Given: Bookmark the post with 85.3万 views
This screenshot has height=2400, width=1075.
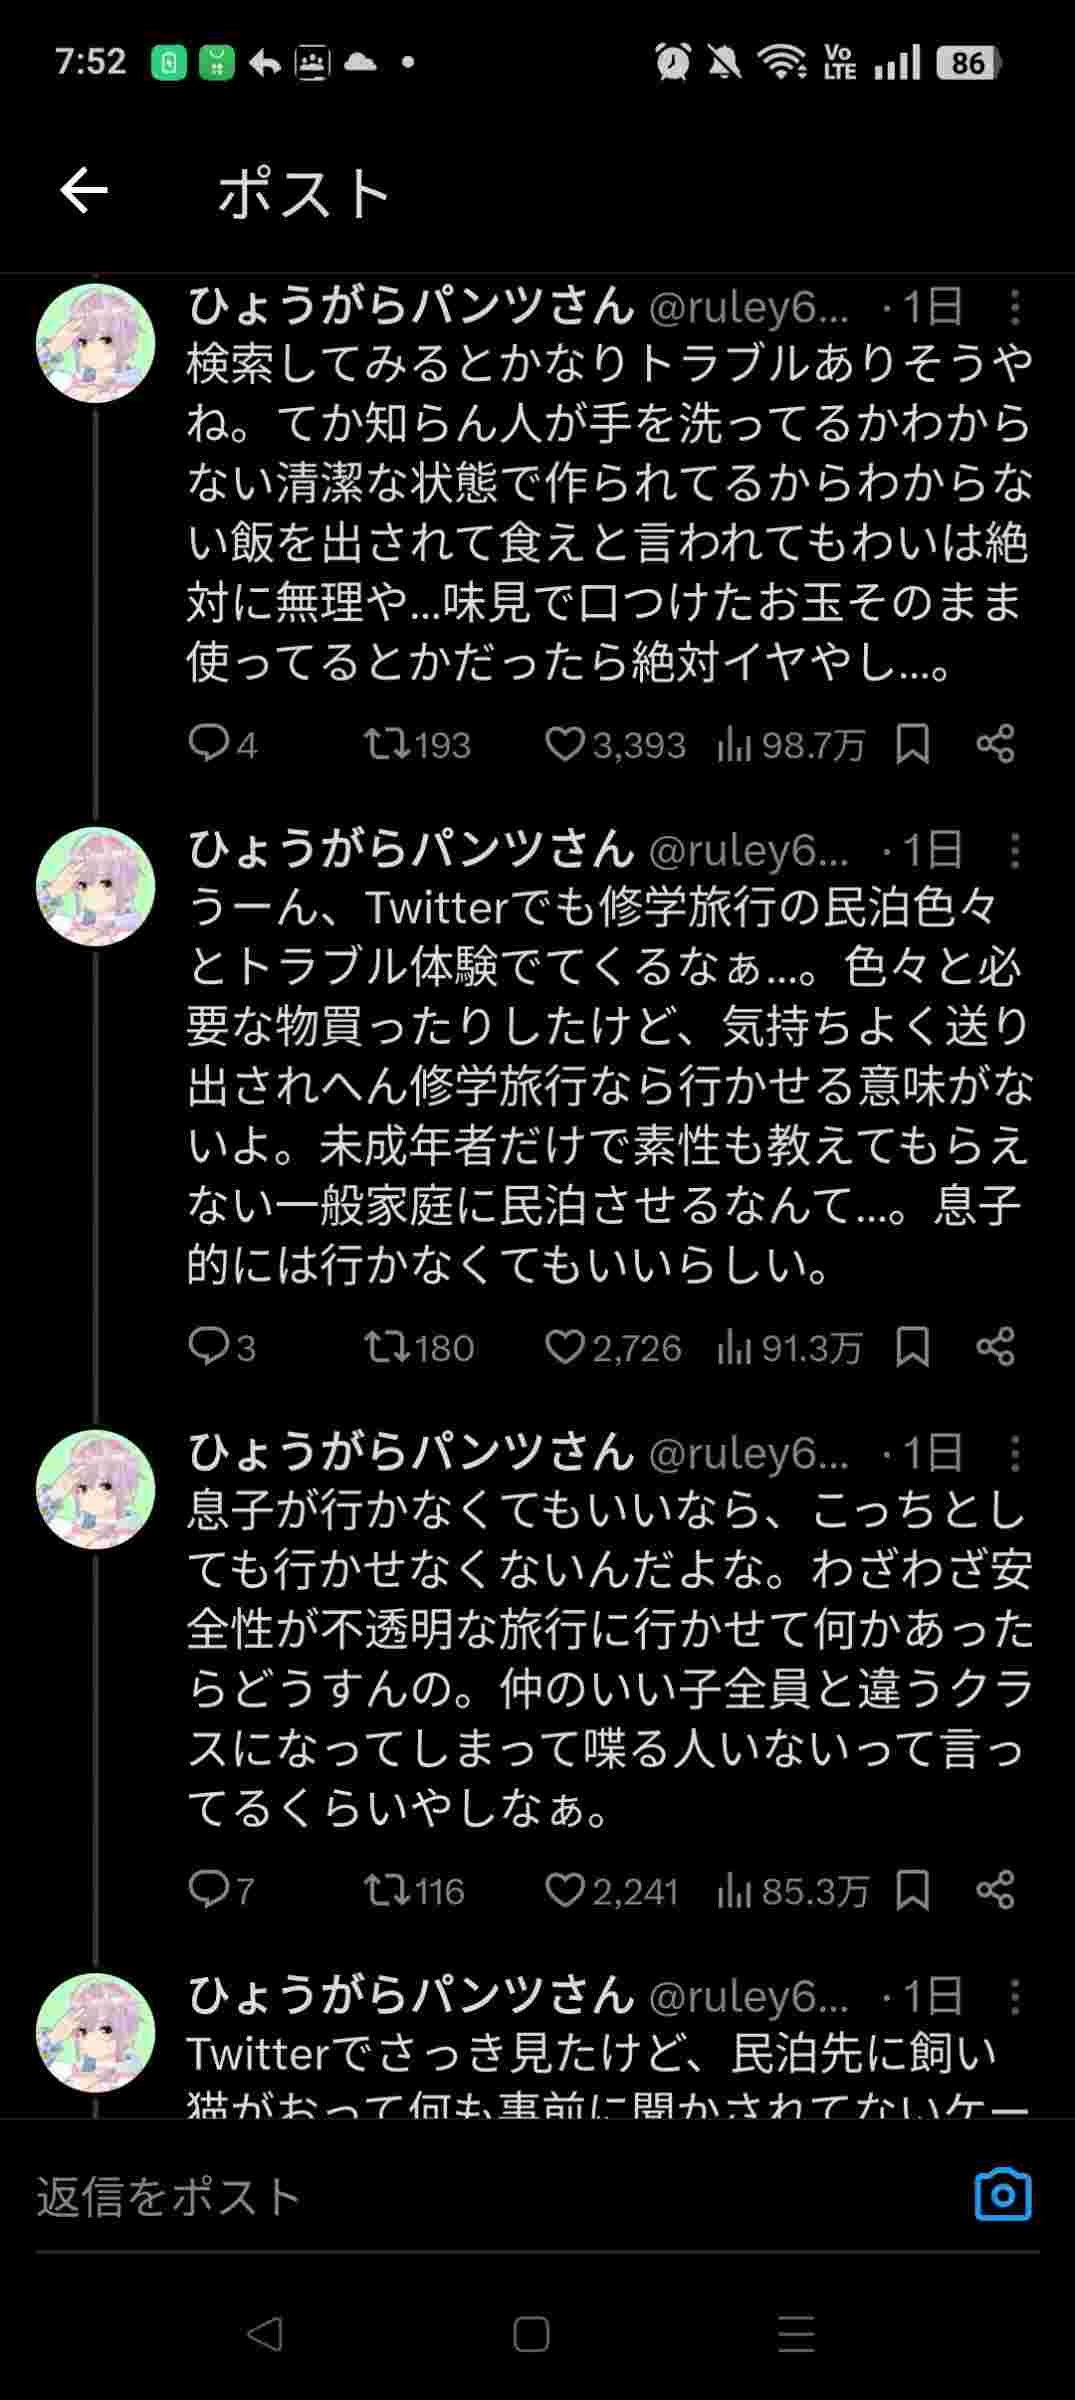Looking at the screenshot, I should [x=912, y=1890].
